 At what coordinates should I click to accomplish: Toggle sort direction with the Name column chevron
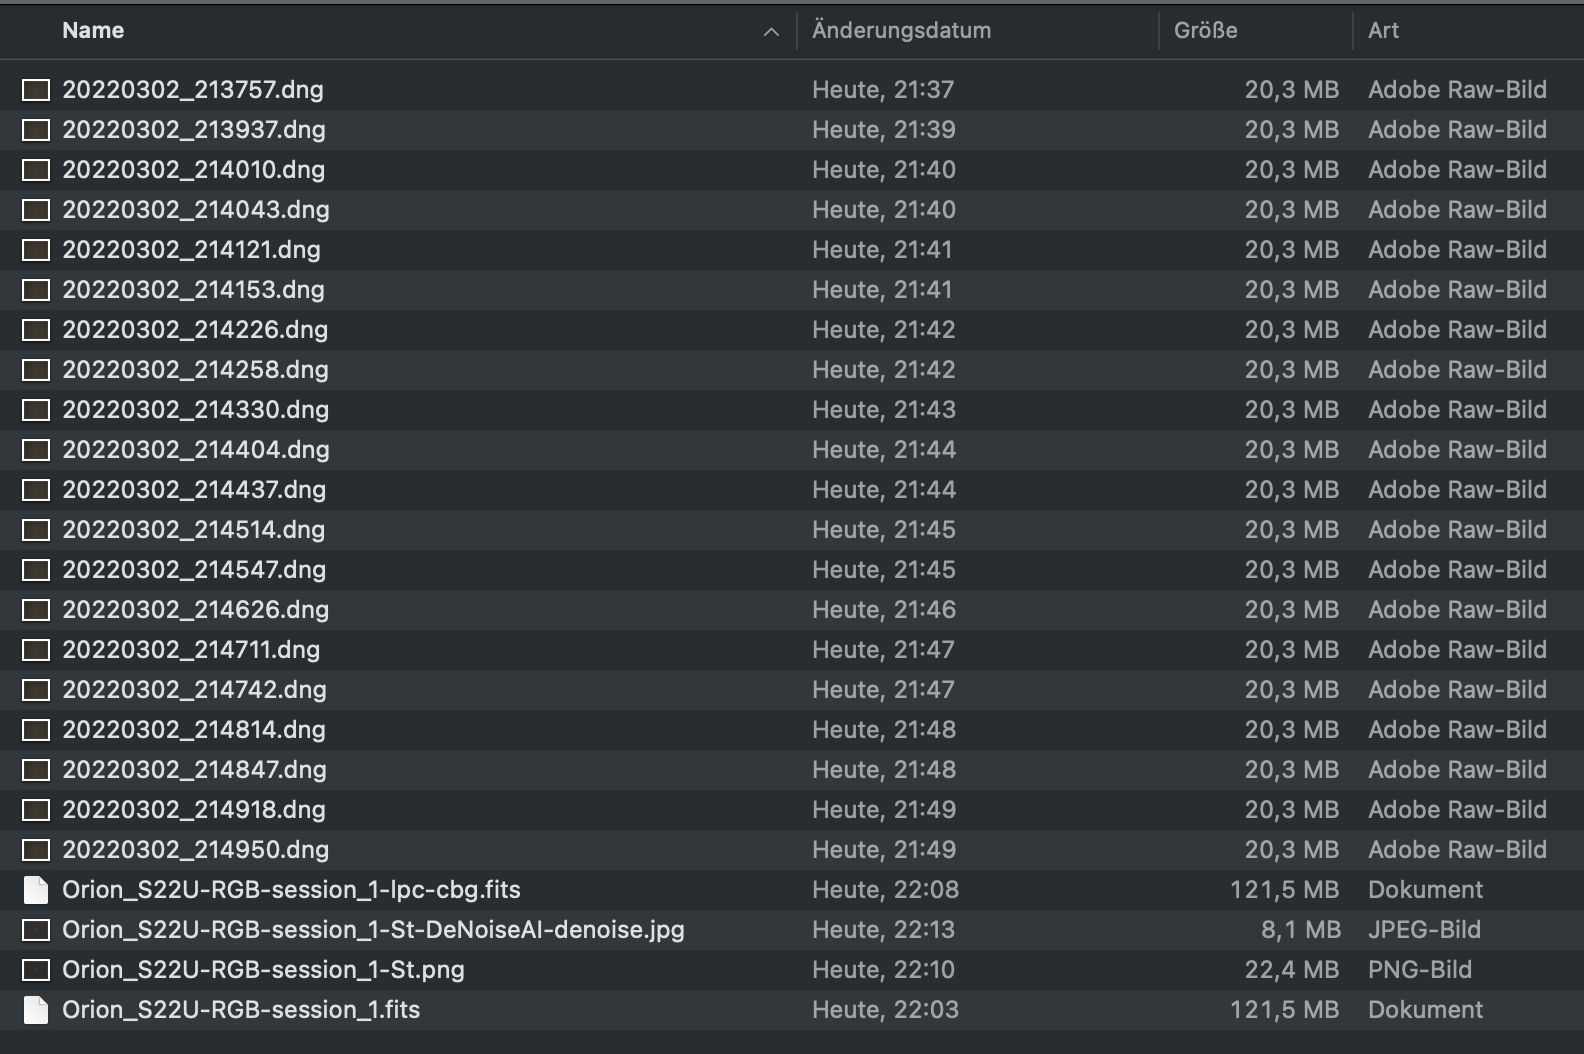pos(771,32)
